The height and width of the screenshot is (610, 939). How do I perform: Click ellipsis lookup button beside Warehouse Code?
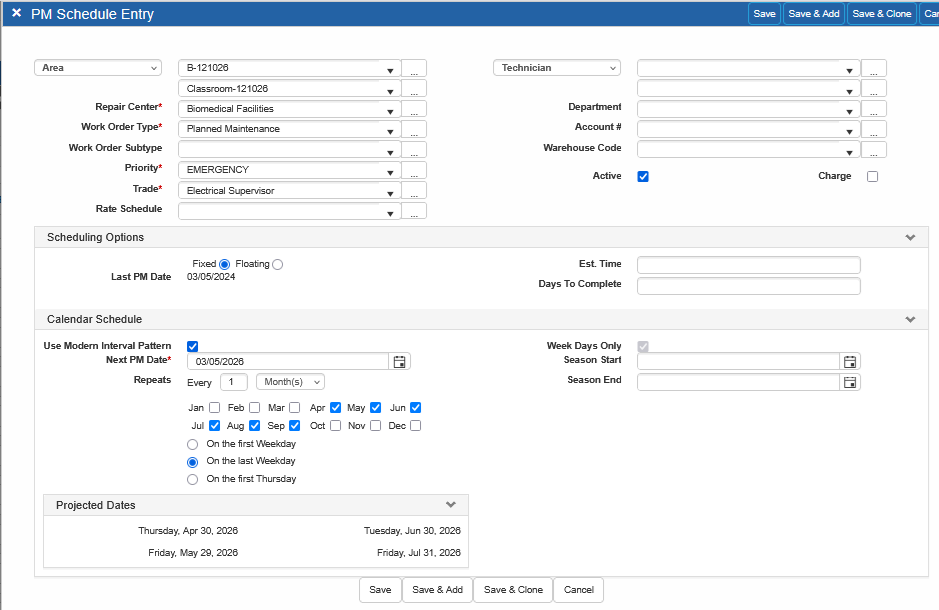[x=874, y=150]
